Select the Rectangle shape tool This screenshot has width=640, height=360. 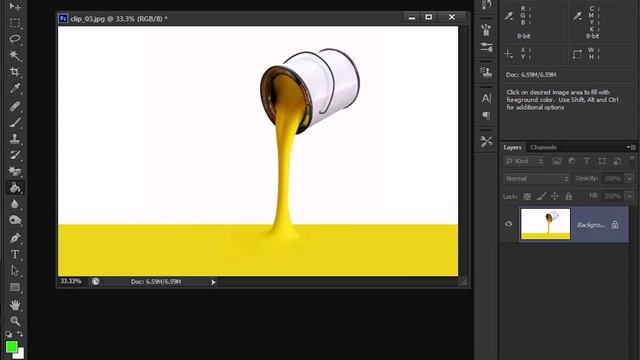pyautogui.click(x=15, y=287)
